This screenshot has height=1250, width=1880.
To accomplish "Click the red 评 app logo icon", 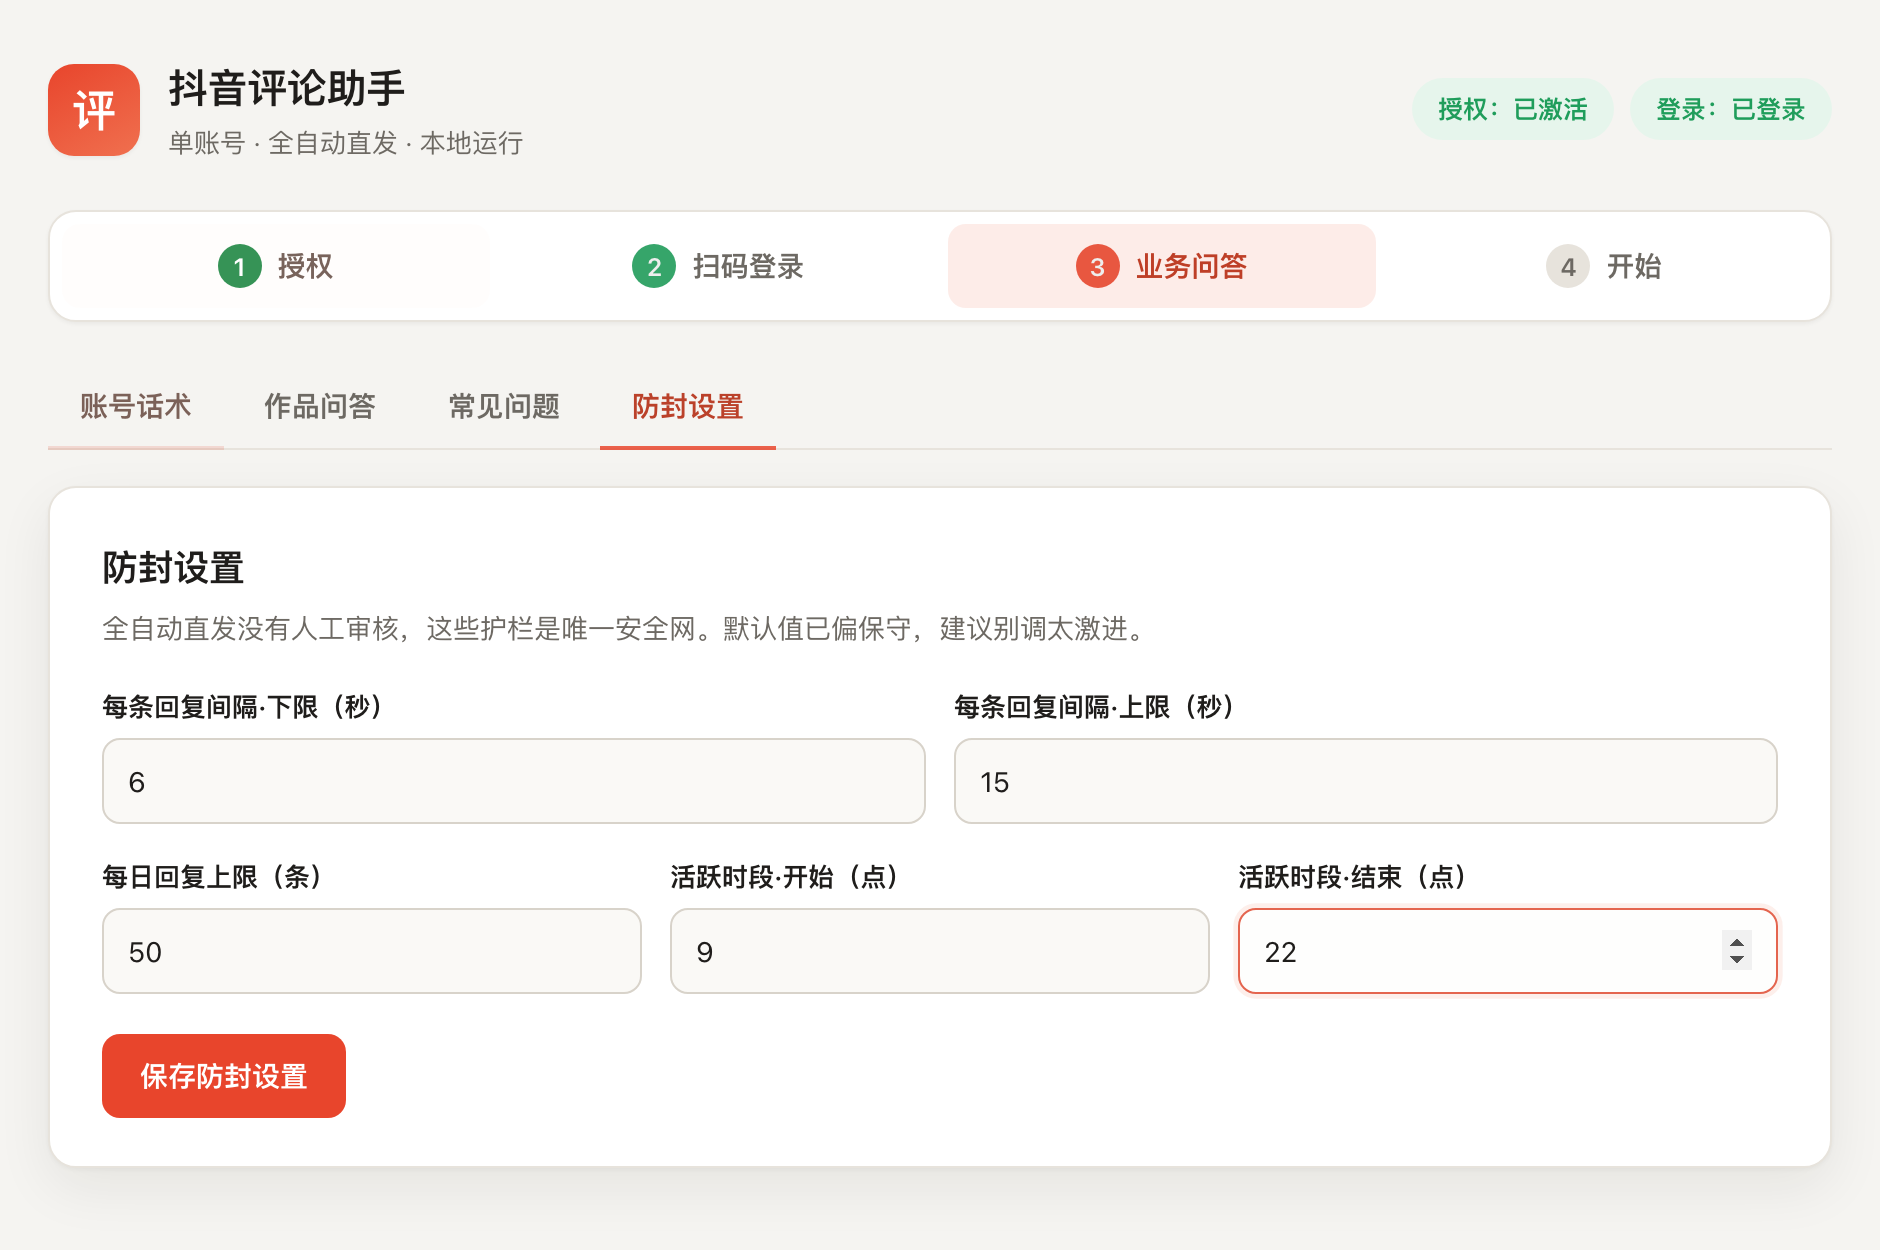I will tap(94, 110).
